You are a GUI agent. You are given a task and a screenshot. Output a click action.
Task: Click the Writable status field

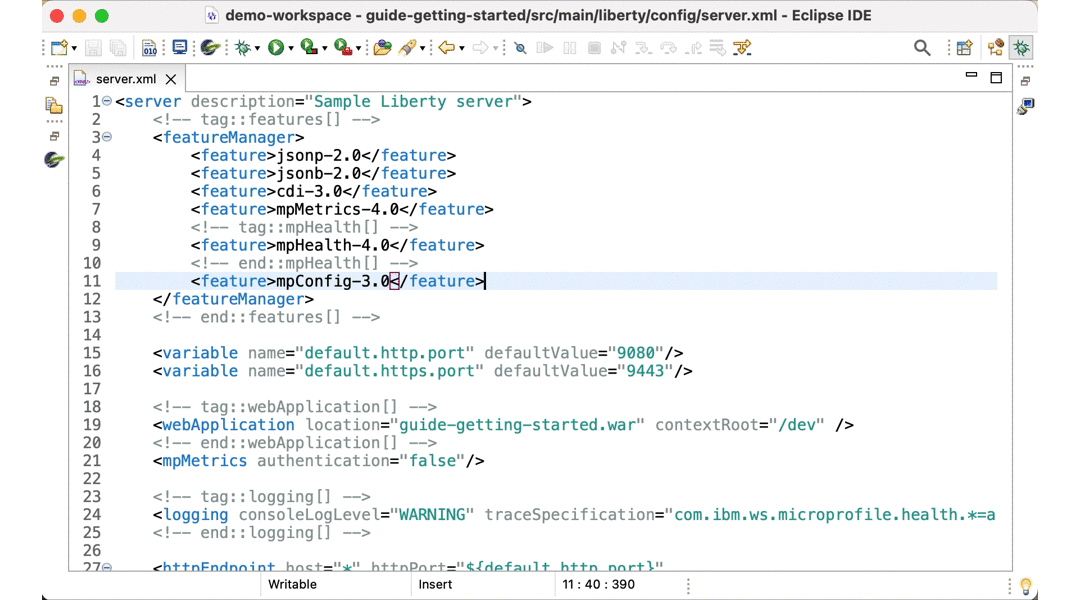pos(292,584)
